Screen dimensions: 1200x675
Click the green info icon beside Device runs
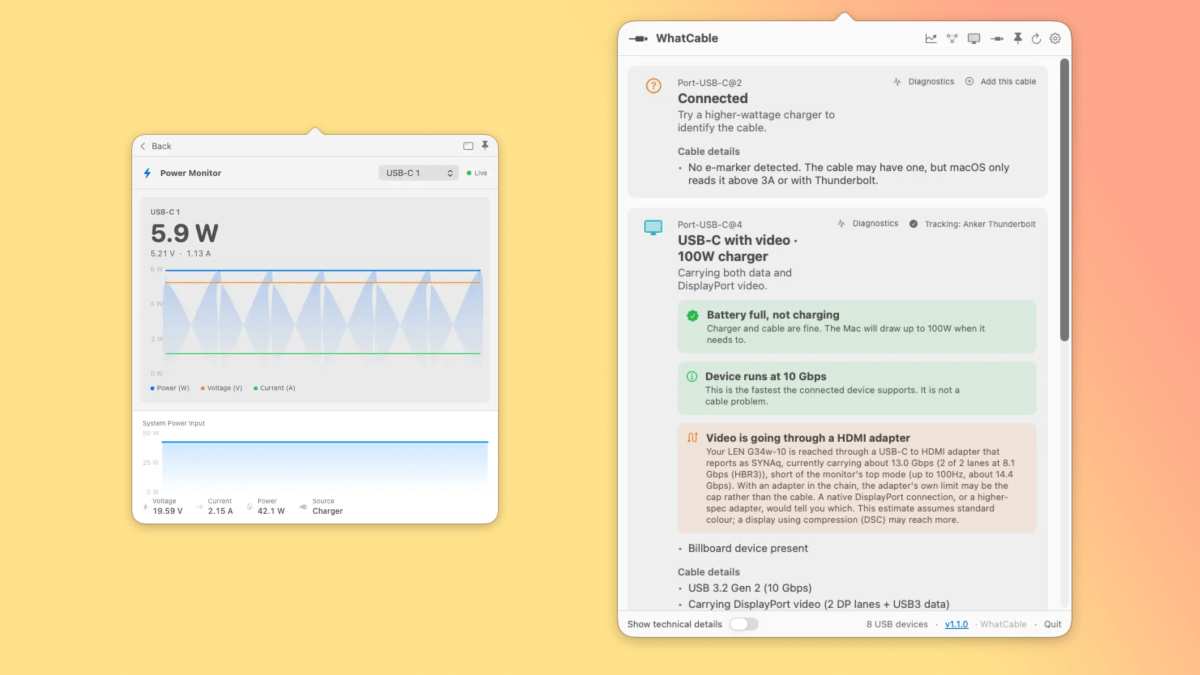point(692,377)
